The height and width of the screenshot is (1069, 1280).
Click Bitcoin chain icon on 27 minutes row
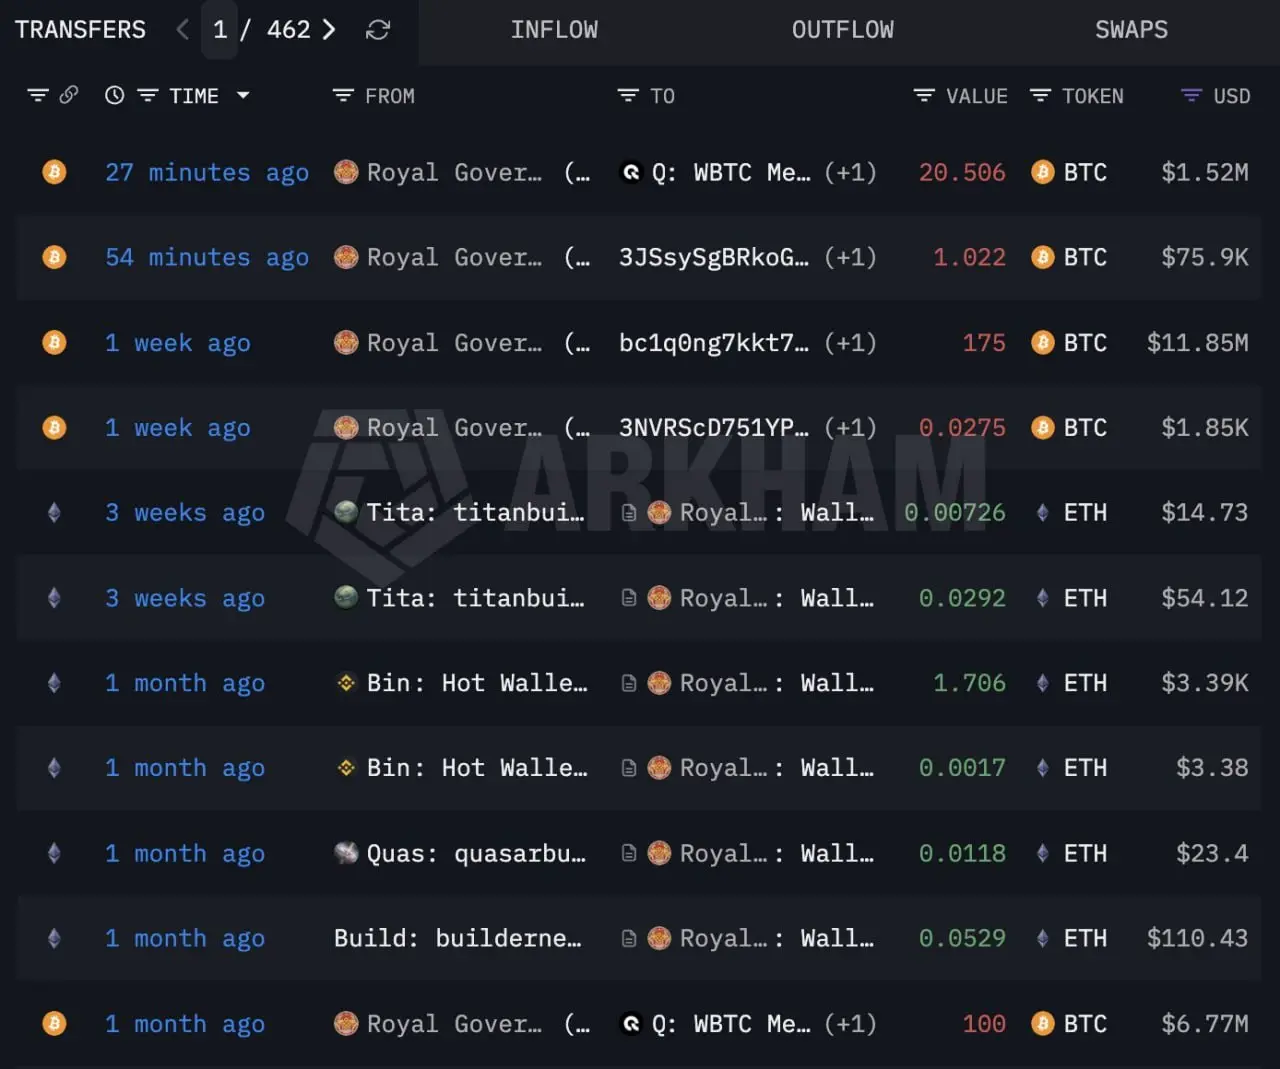tap(54, 172)
